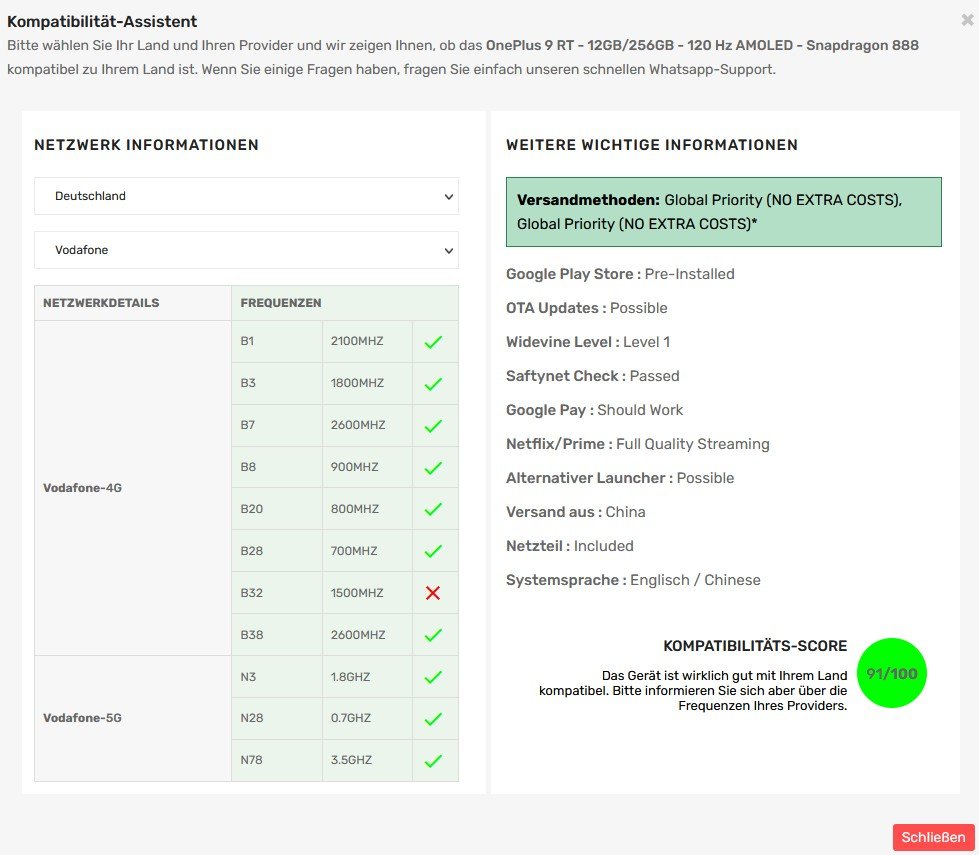Viewport: 979px width, 855px height.
Task: Click the green check for B8 900MHZ
Action: 433,467
